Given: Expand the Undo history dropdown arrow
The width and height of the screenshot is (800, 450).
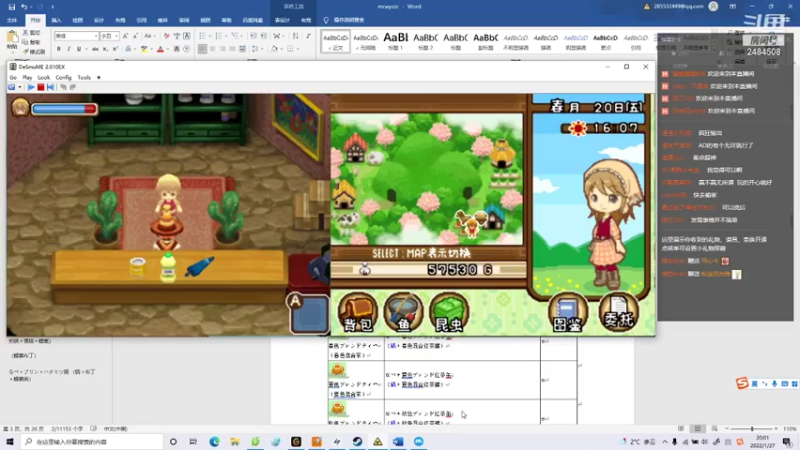Looking at the screenshot, I should click(x=31, y=7).
